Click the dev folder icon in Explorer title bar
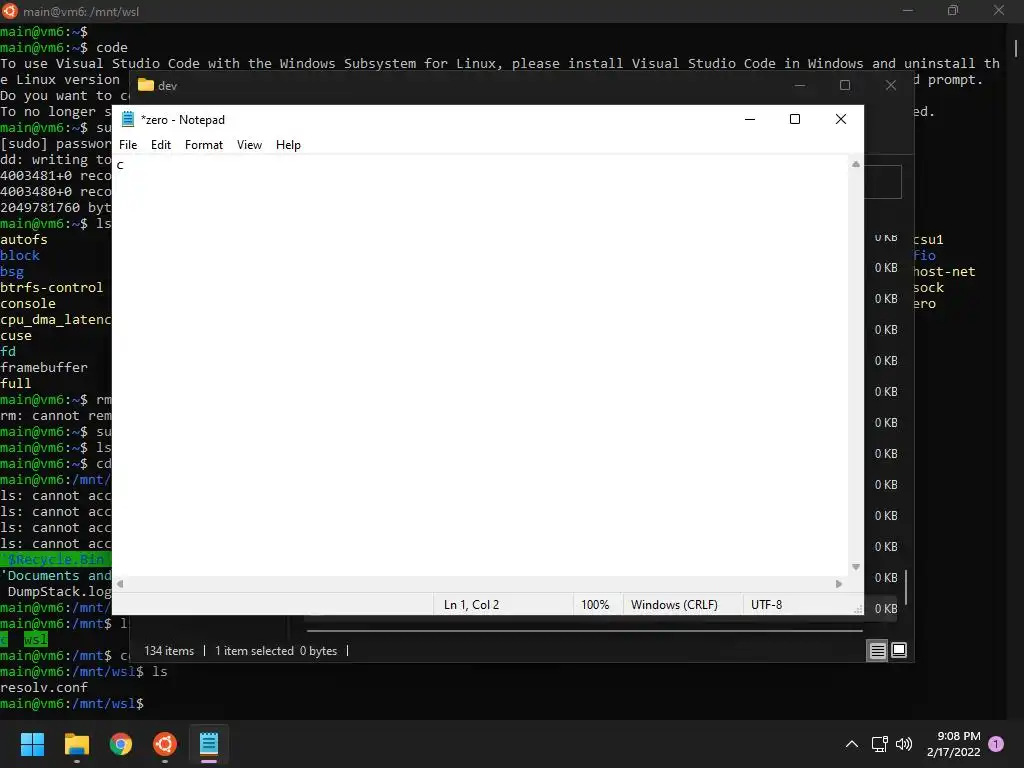Viewport: 1024px width, 768px height. coord(146,86)
